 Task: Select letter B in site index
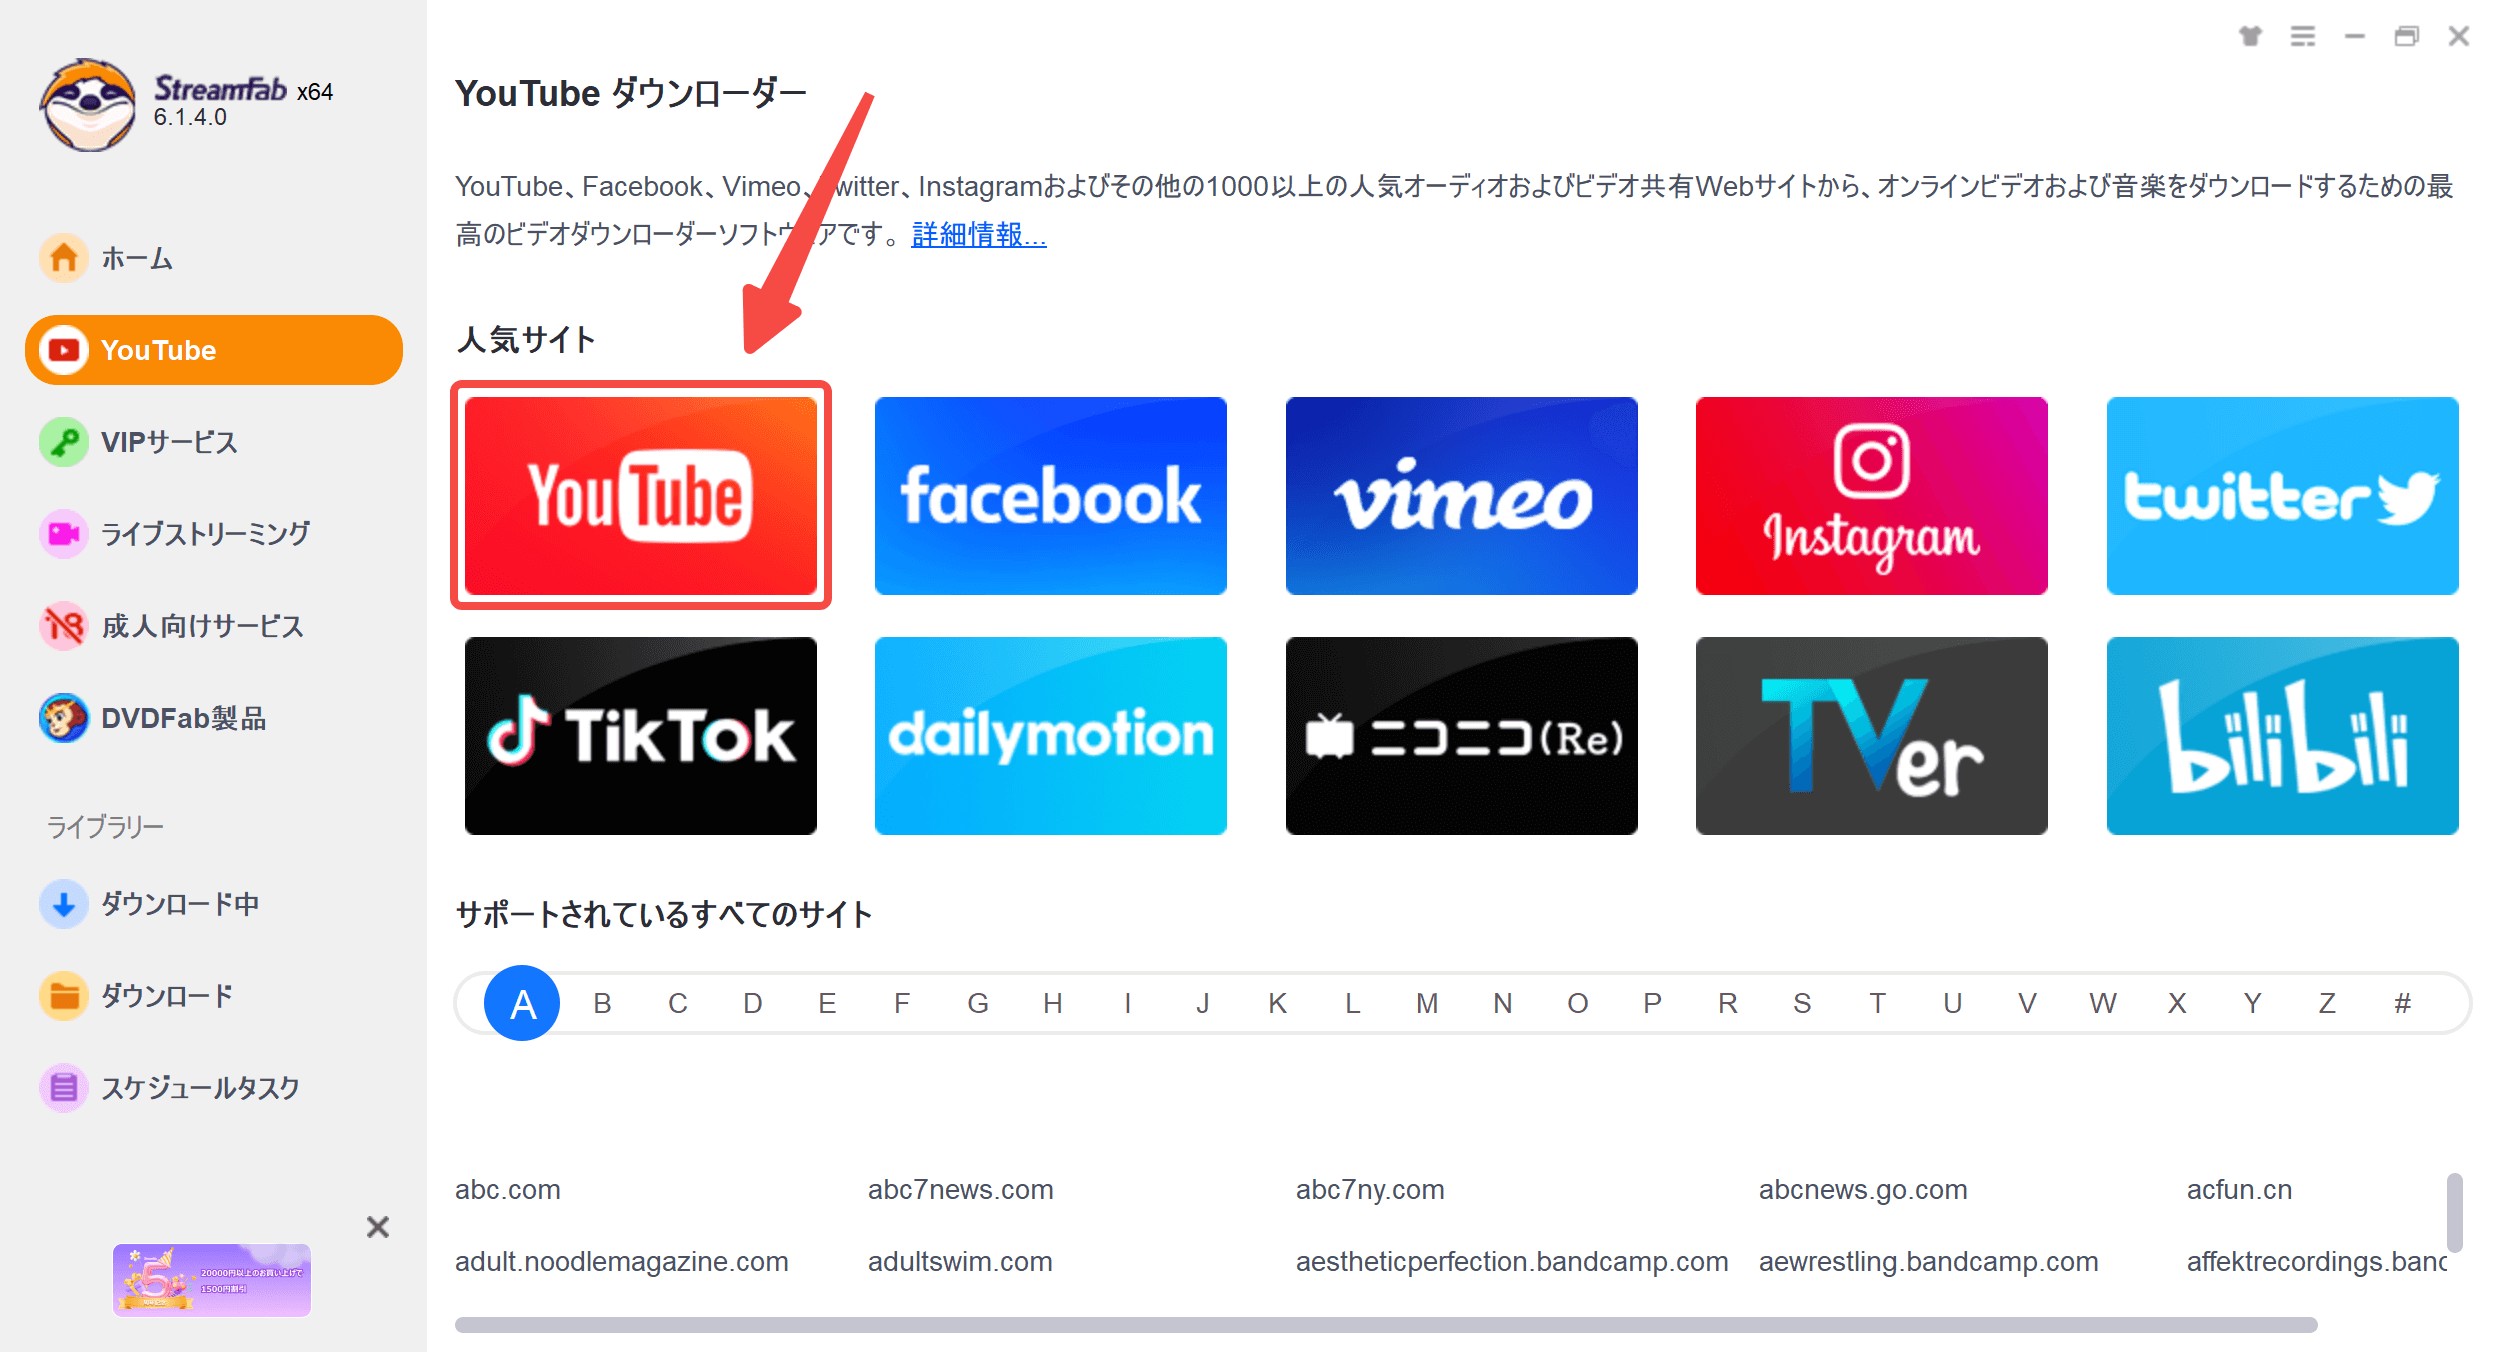[602, 1003]
